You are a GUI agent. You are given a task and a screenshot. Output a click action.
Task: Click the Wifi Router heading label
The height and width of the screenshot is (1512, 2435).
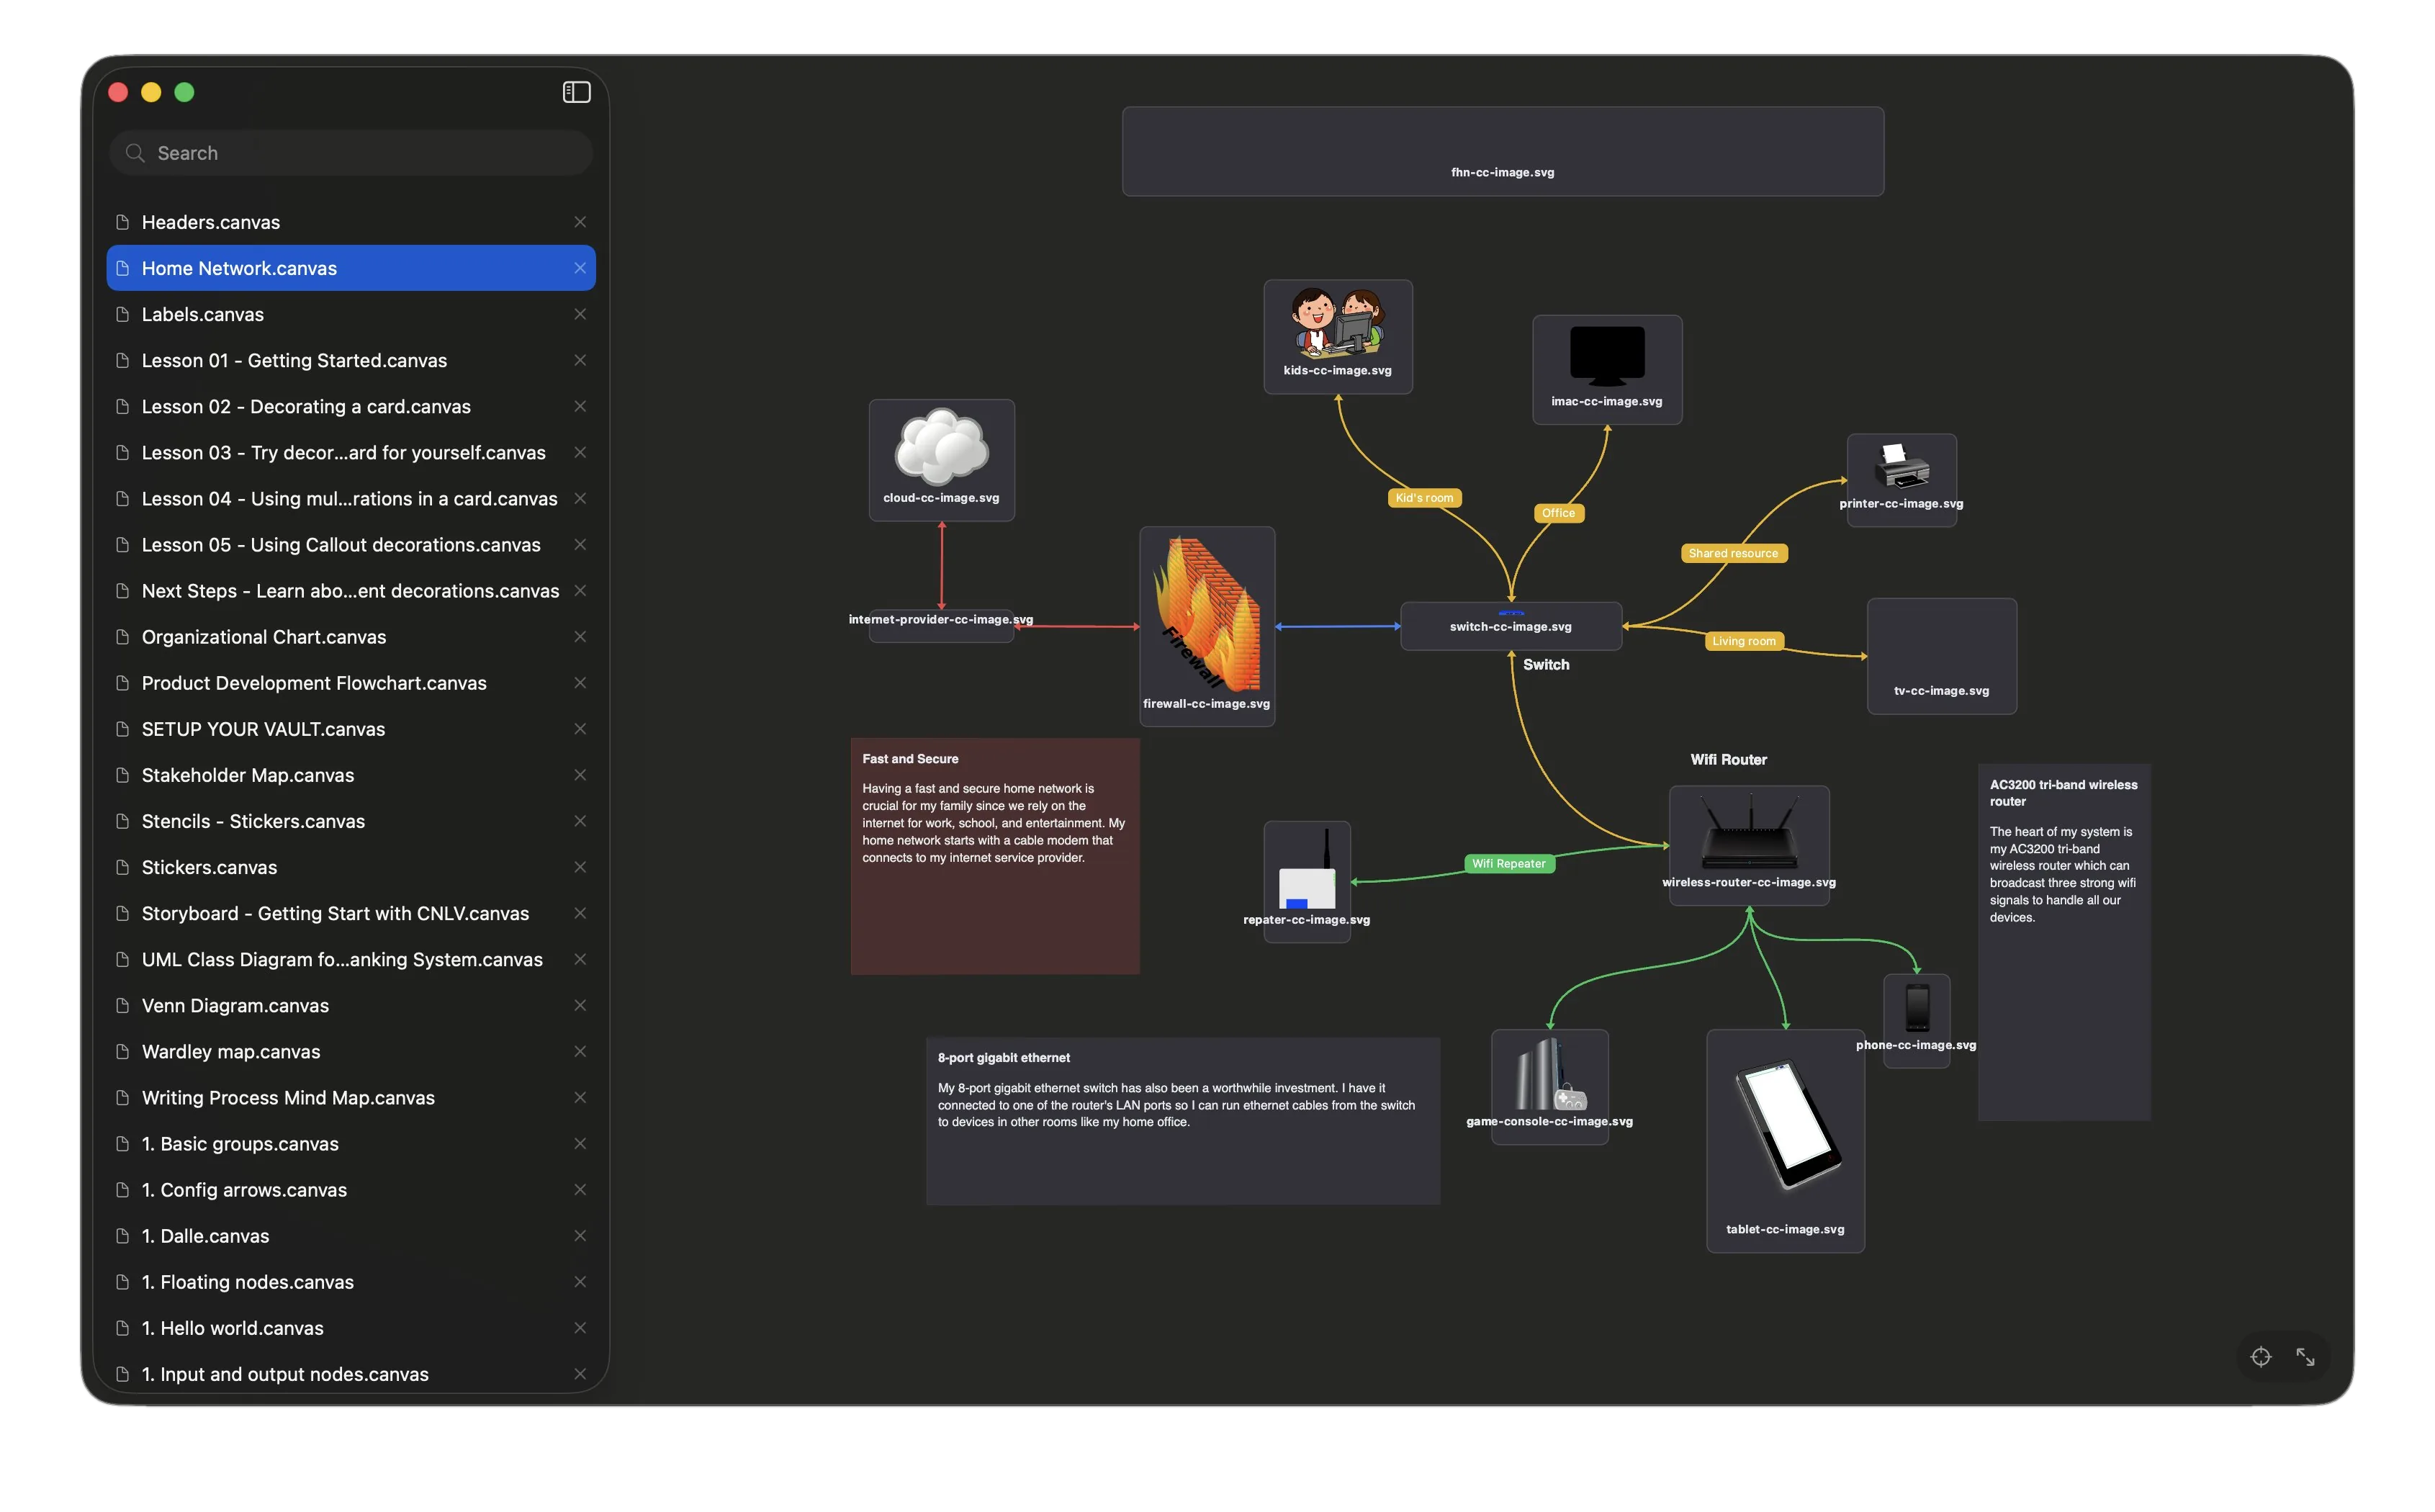click(1728, 760)
